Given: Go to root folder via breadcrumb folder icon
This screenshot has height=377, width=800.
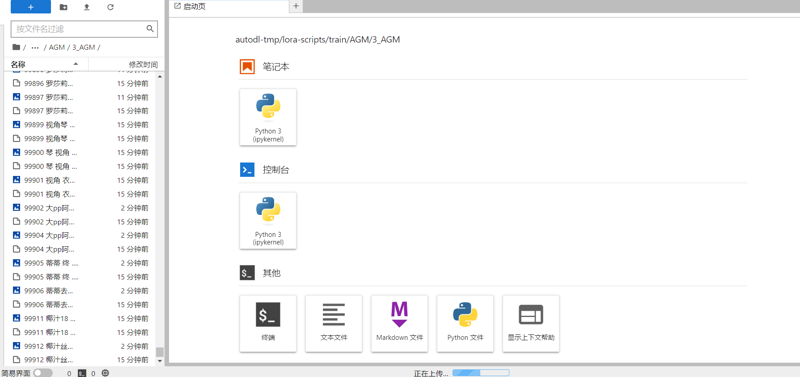Looking at the screenshot, I should pos(16,47).
